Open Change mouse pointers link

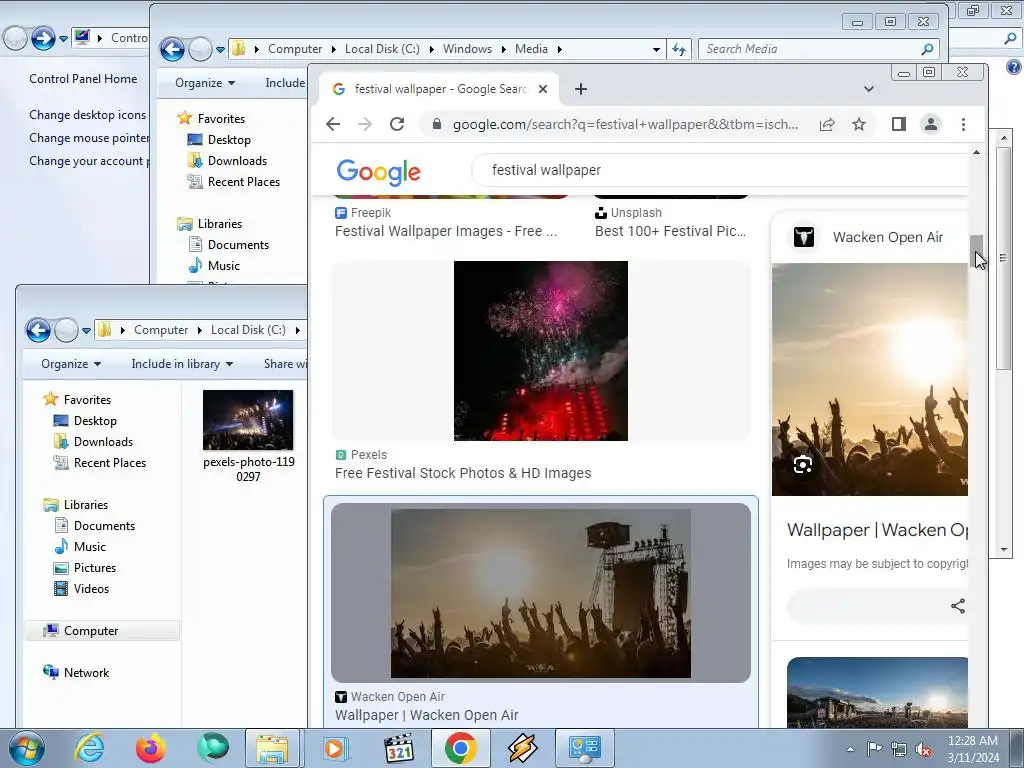(89, 138)
